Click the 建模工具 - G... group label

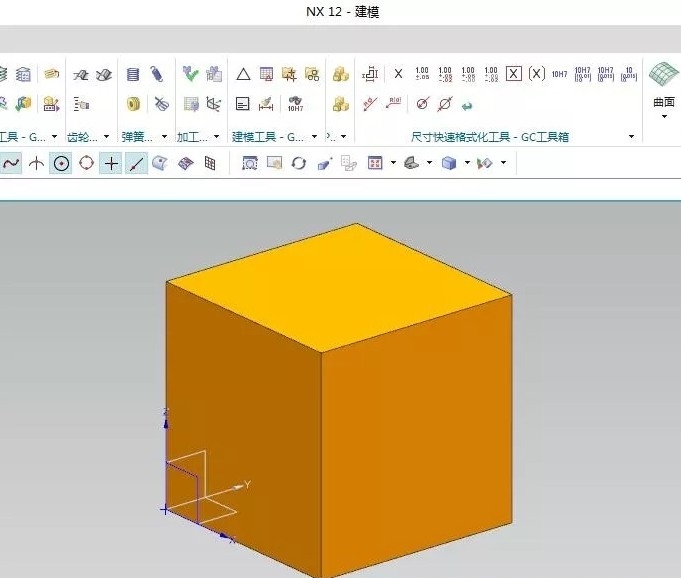point(268,137)
